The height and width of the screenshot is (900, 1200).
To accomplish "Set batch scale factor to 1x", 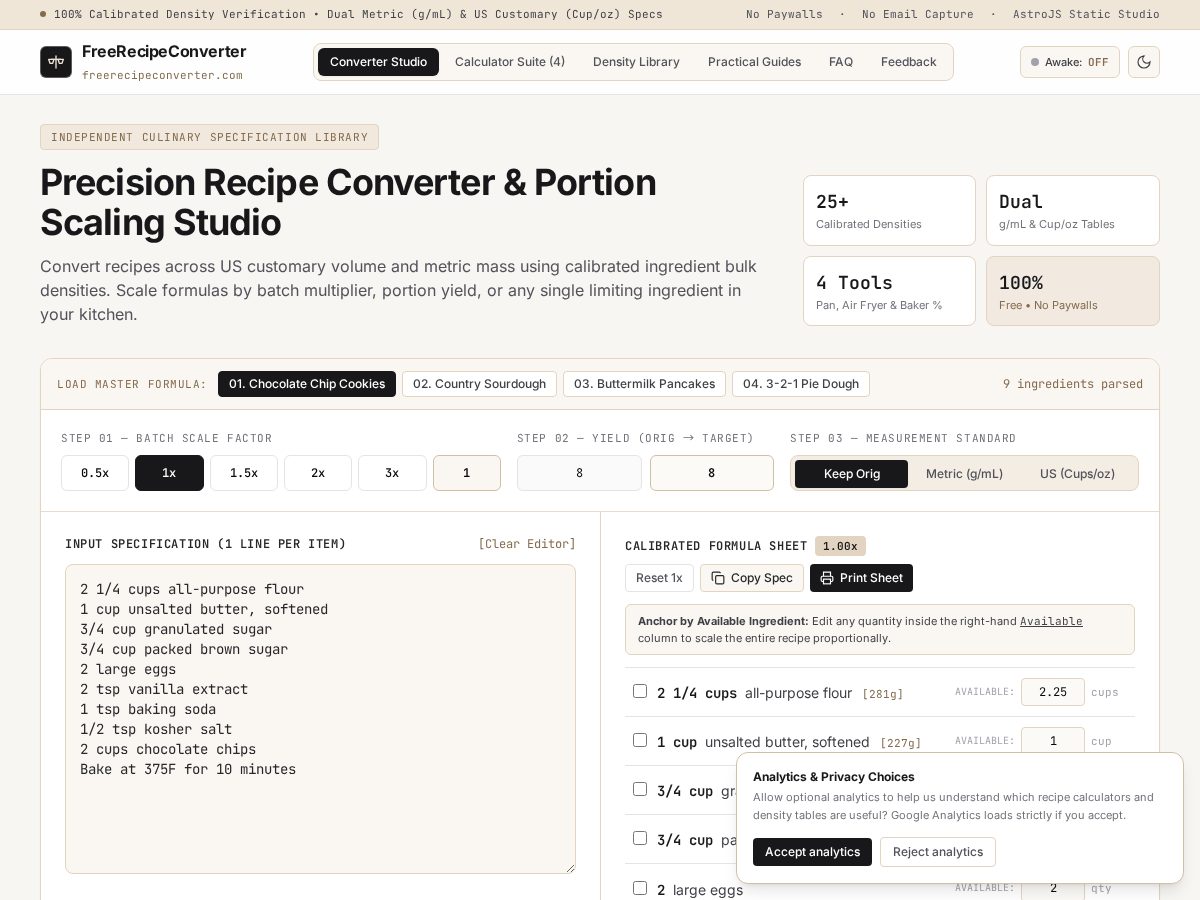I will 169,473.
